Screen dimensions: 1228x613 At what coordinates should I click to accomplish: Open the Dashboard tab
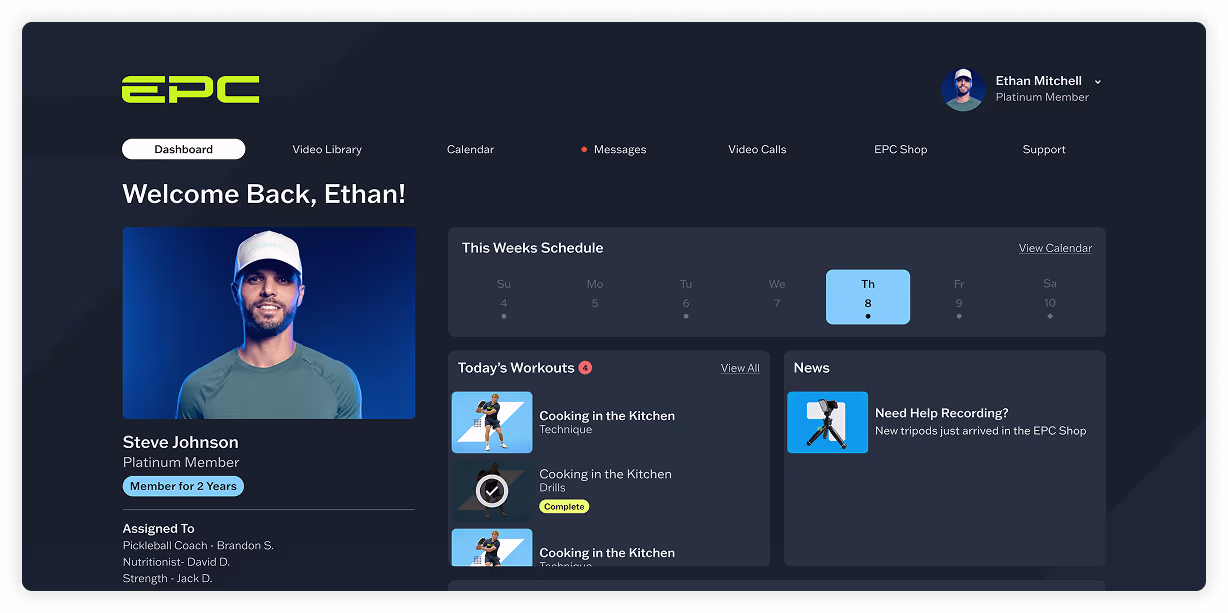click(183, 149)
